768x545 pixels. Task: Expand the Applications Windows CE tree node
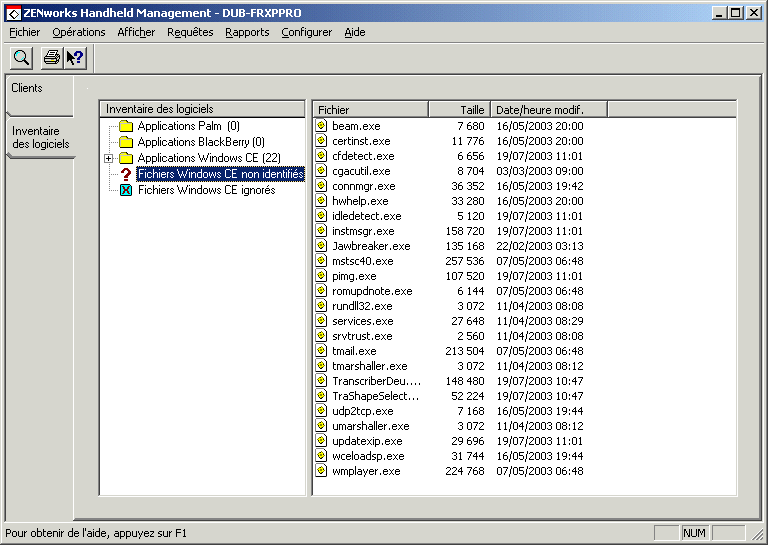(109, 158)
